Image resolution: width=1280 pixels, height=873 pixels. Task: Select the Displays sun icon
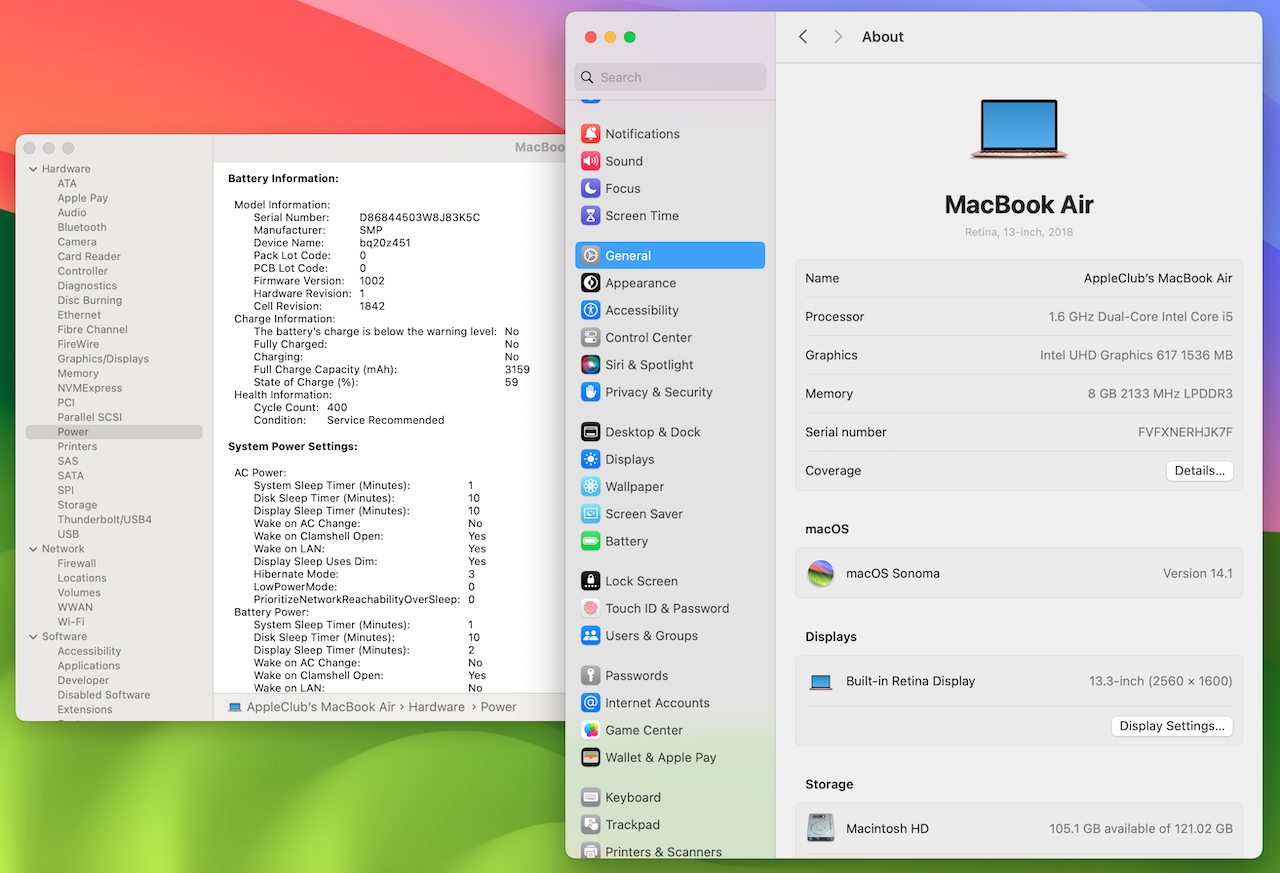click(x=590, y=459)
